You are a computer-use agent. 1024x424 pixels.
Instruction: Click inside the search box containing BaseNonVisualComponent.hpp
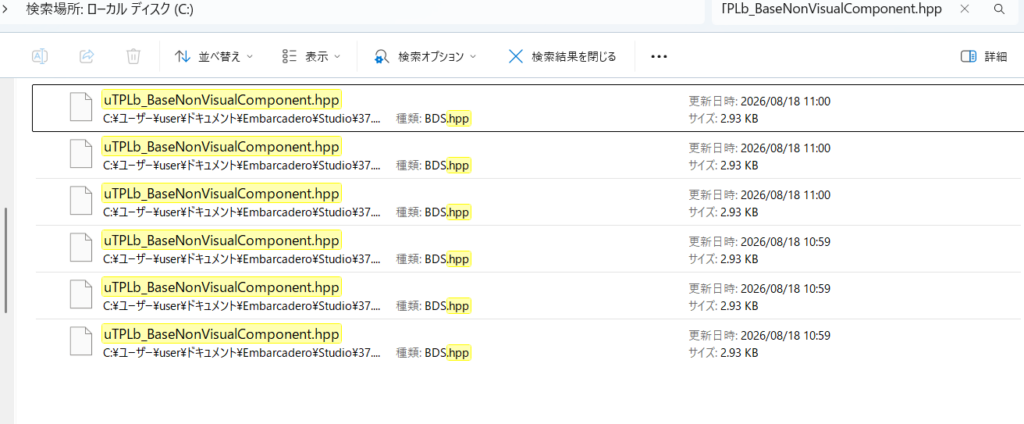(x=831, y=10)
